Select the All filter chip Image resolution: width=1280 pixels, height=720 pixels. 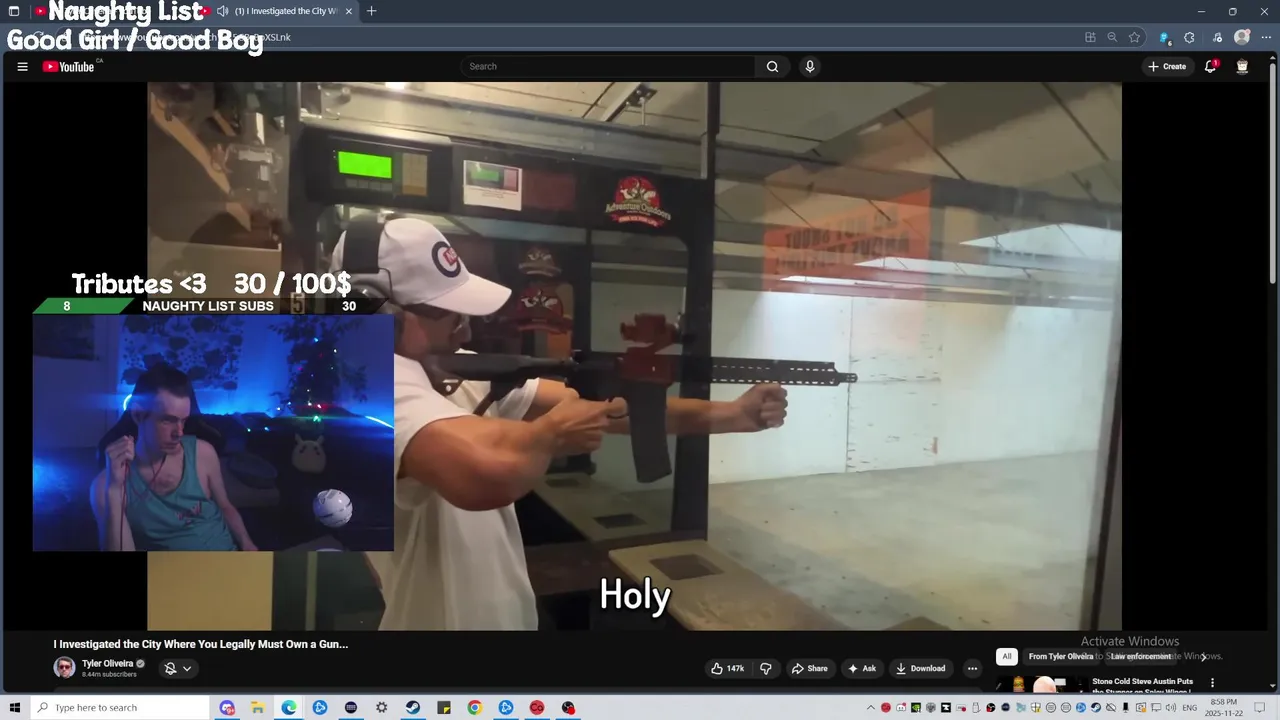[1007, 657]
